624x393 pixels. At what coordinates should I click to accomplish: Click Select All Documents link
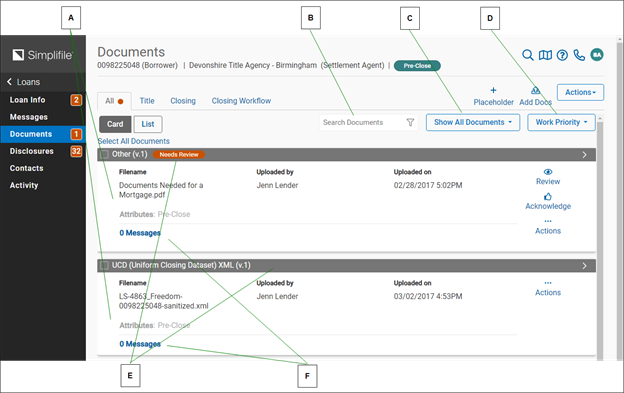134,141
